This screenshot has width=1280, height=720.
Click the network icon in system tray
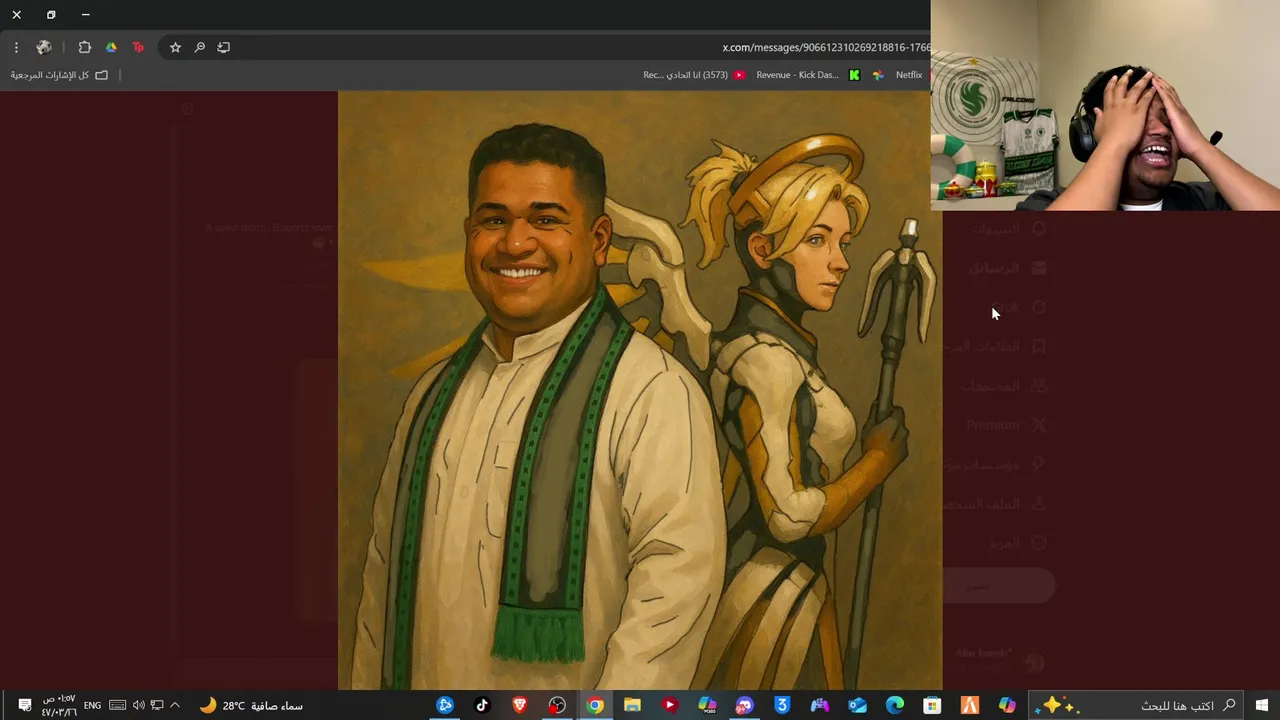pos(157,706)
